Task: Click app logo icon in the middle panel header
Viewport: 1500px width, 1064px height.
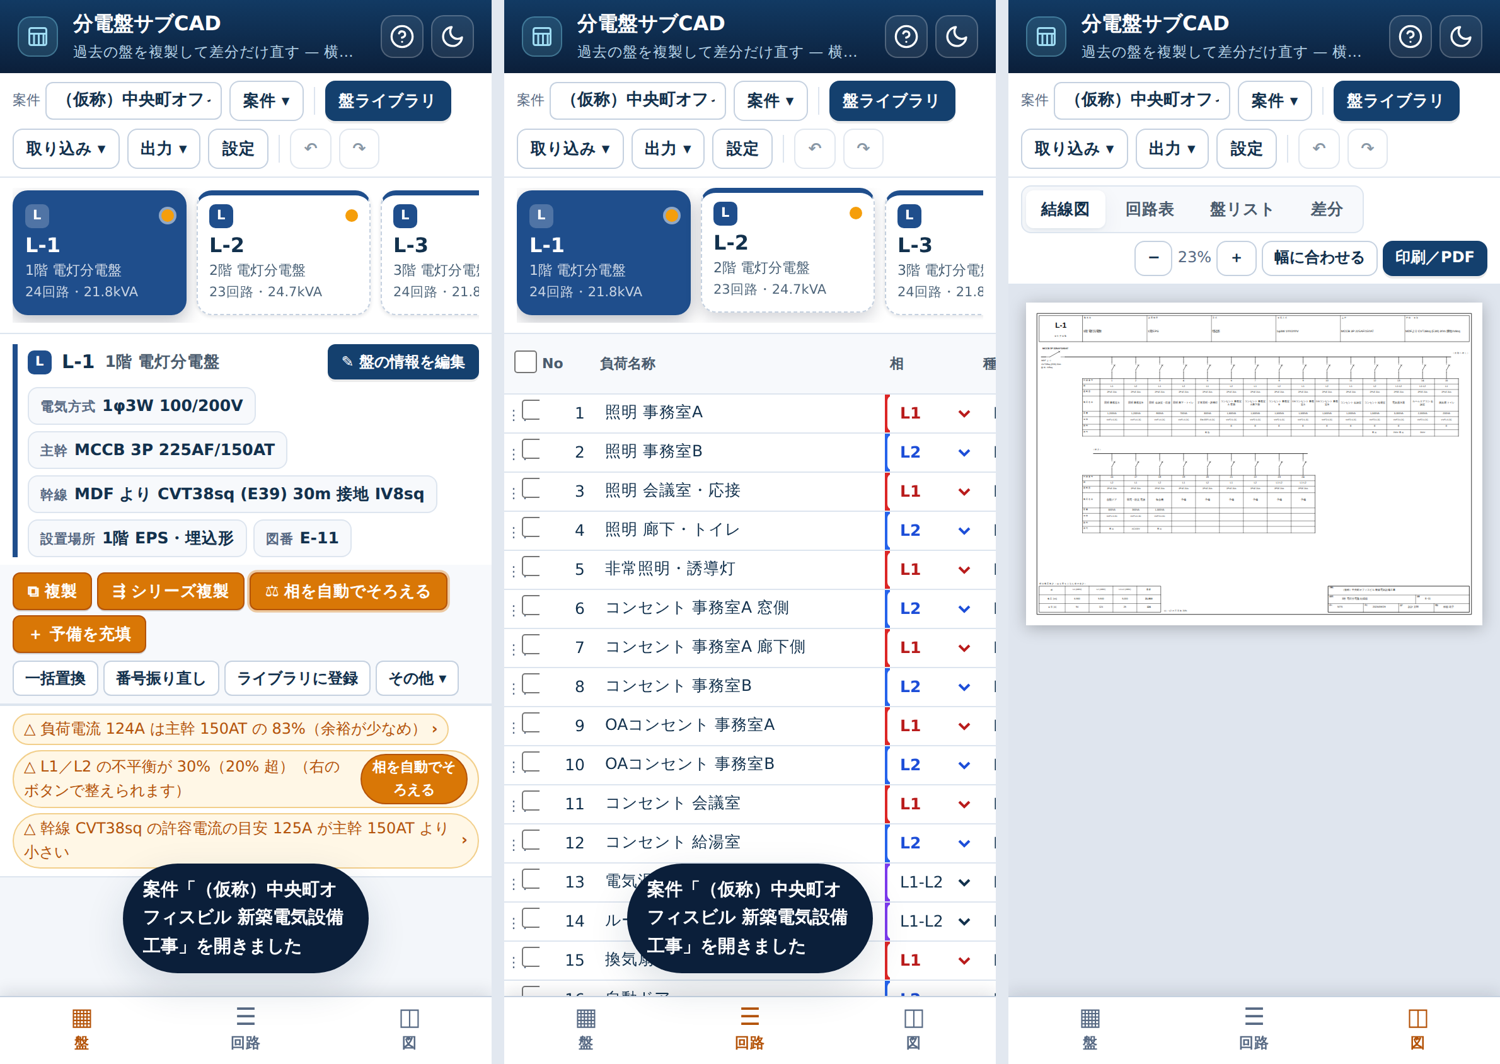Action: [541, 37]
